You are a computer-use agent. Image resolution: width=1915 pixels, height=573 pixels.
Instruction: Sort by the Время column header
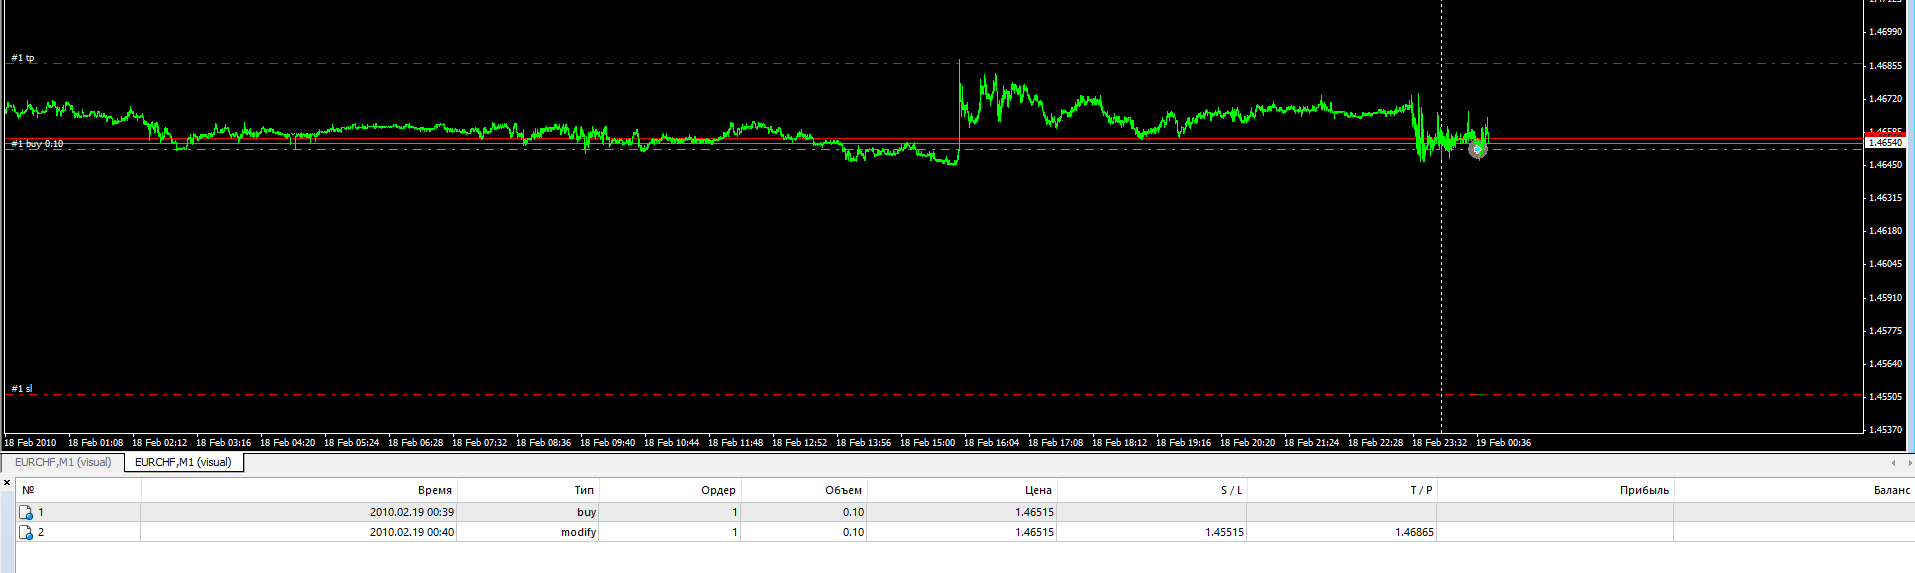pos(299,490)
